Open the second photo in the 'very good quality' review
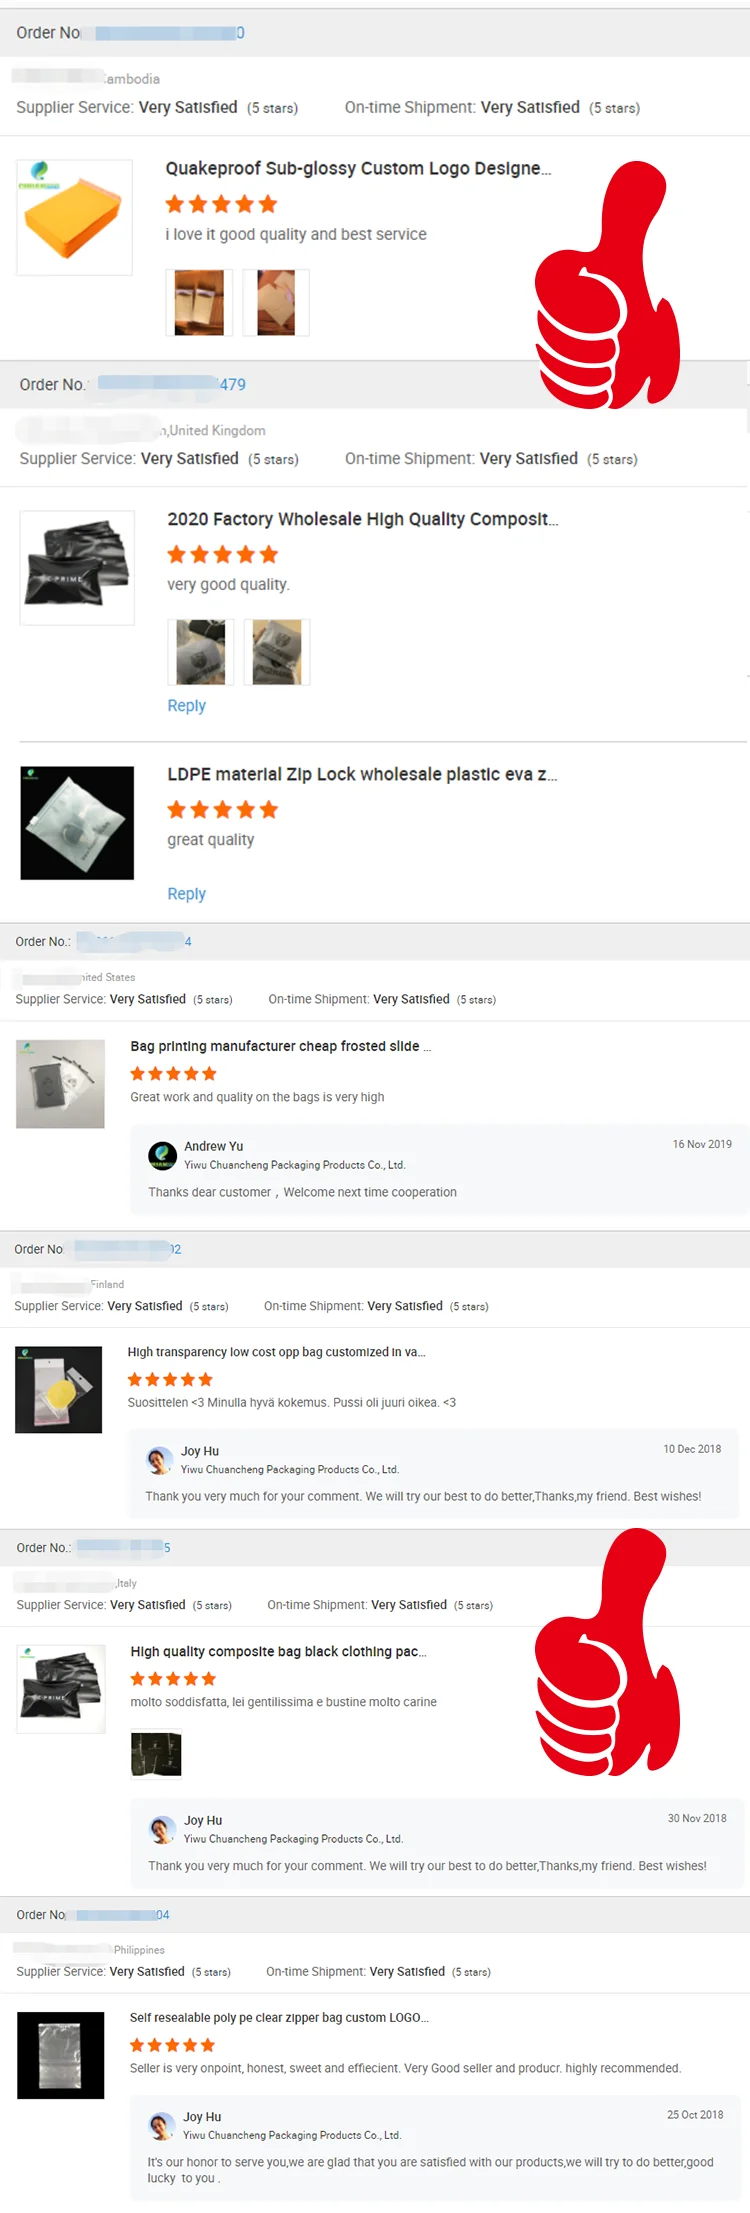This screenshot has height=2213, width=750. (x=277, y=652)
